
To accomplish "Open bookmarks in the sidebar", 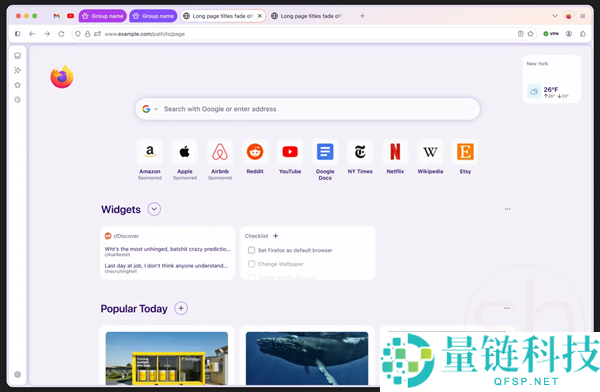I will pyautogui.click(x=18, y=85).
